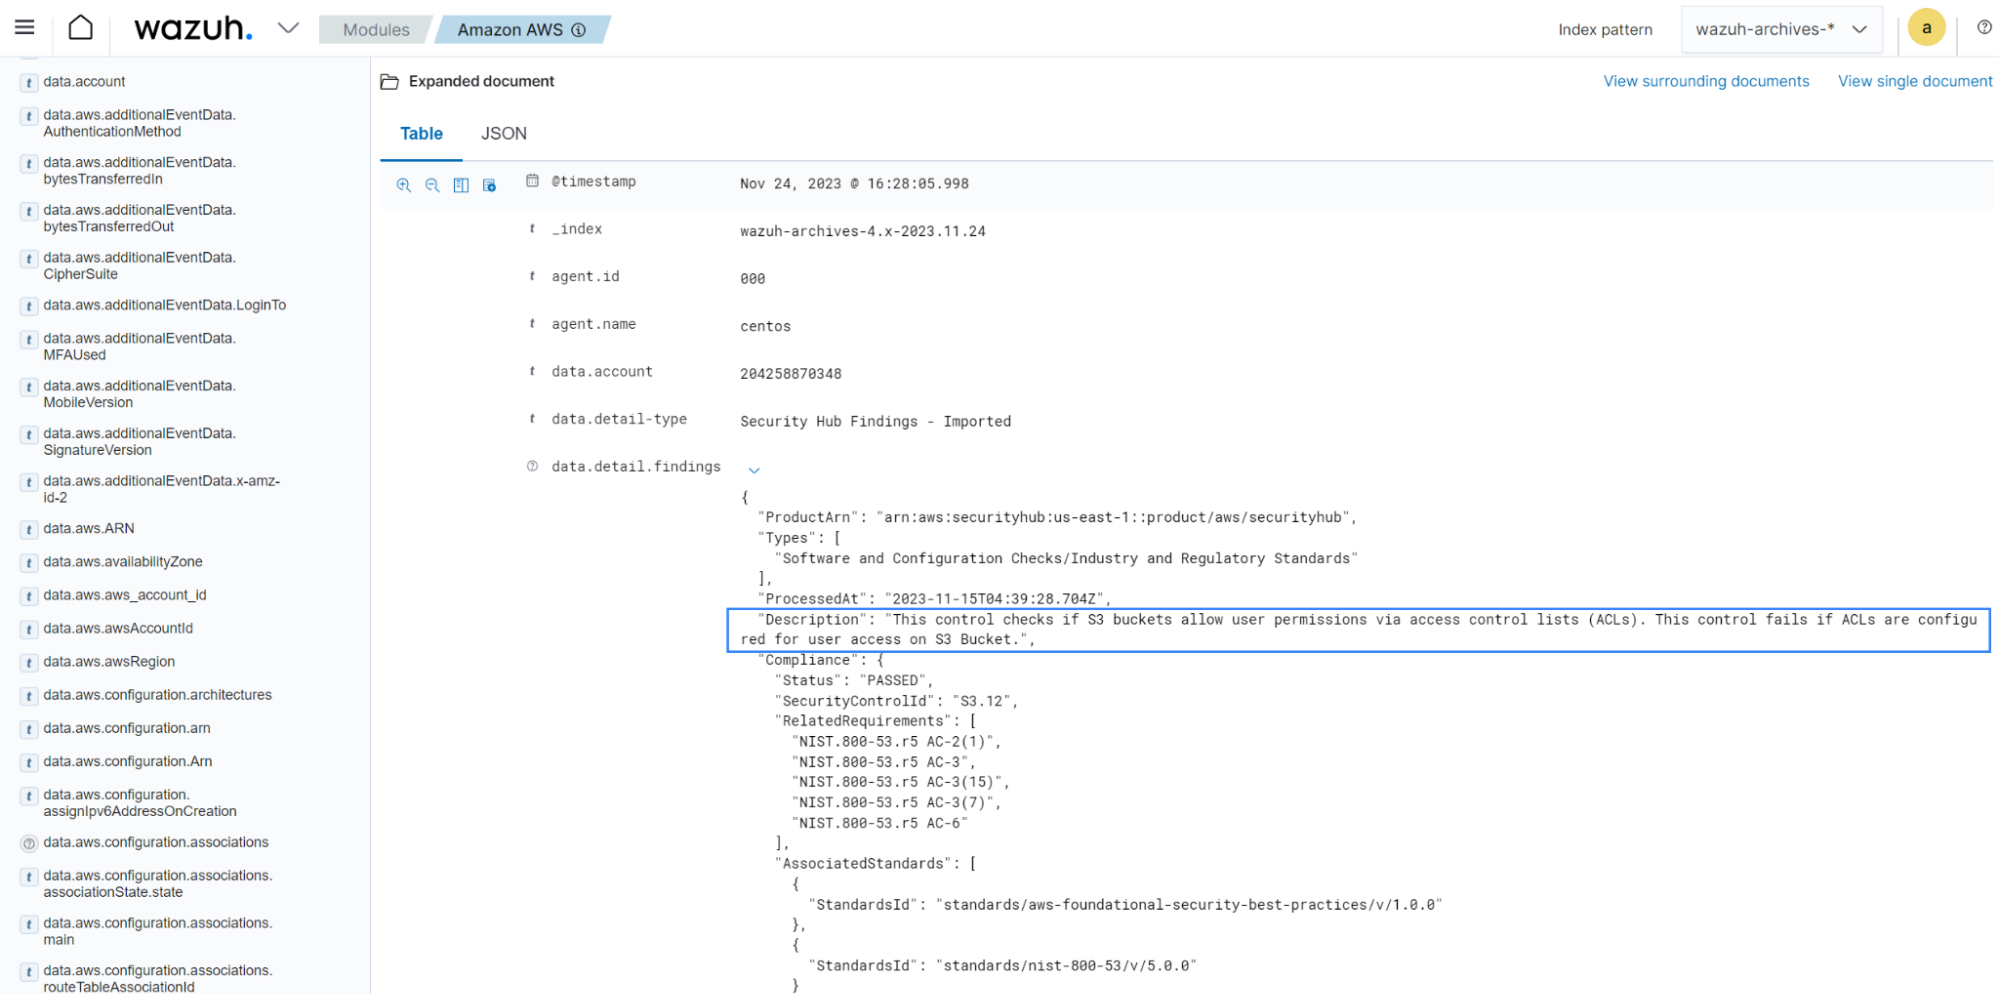
Task: Open the Wazuh section dropdown chevron
Action: tap(288, 28)
